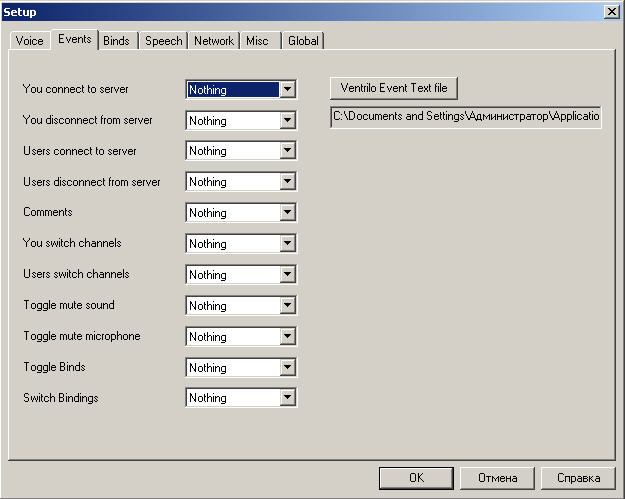Open the Comments event dropdown
The image size is (625, 499).
pyautogui.click(x=288, y=213)
